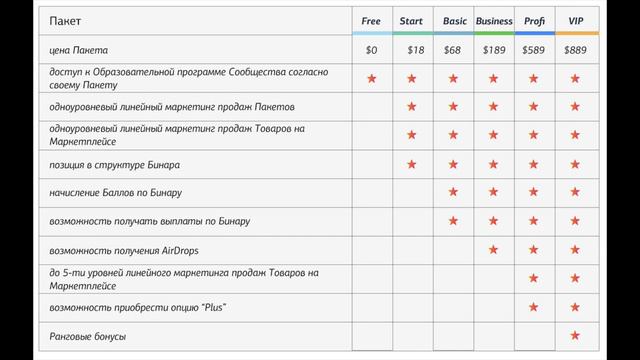Click the VIP star in Ранговые бонусы row
This screenshot has width=640, height=360.
(x=575, y=336)
